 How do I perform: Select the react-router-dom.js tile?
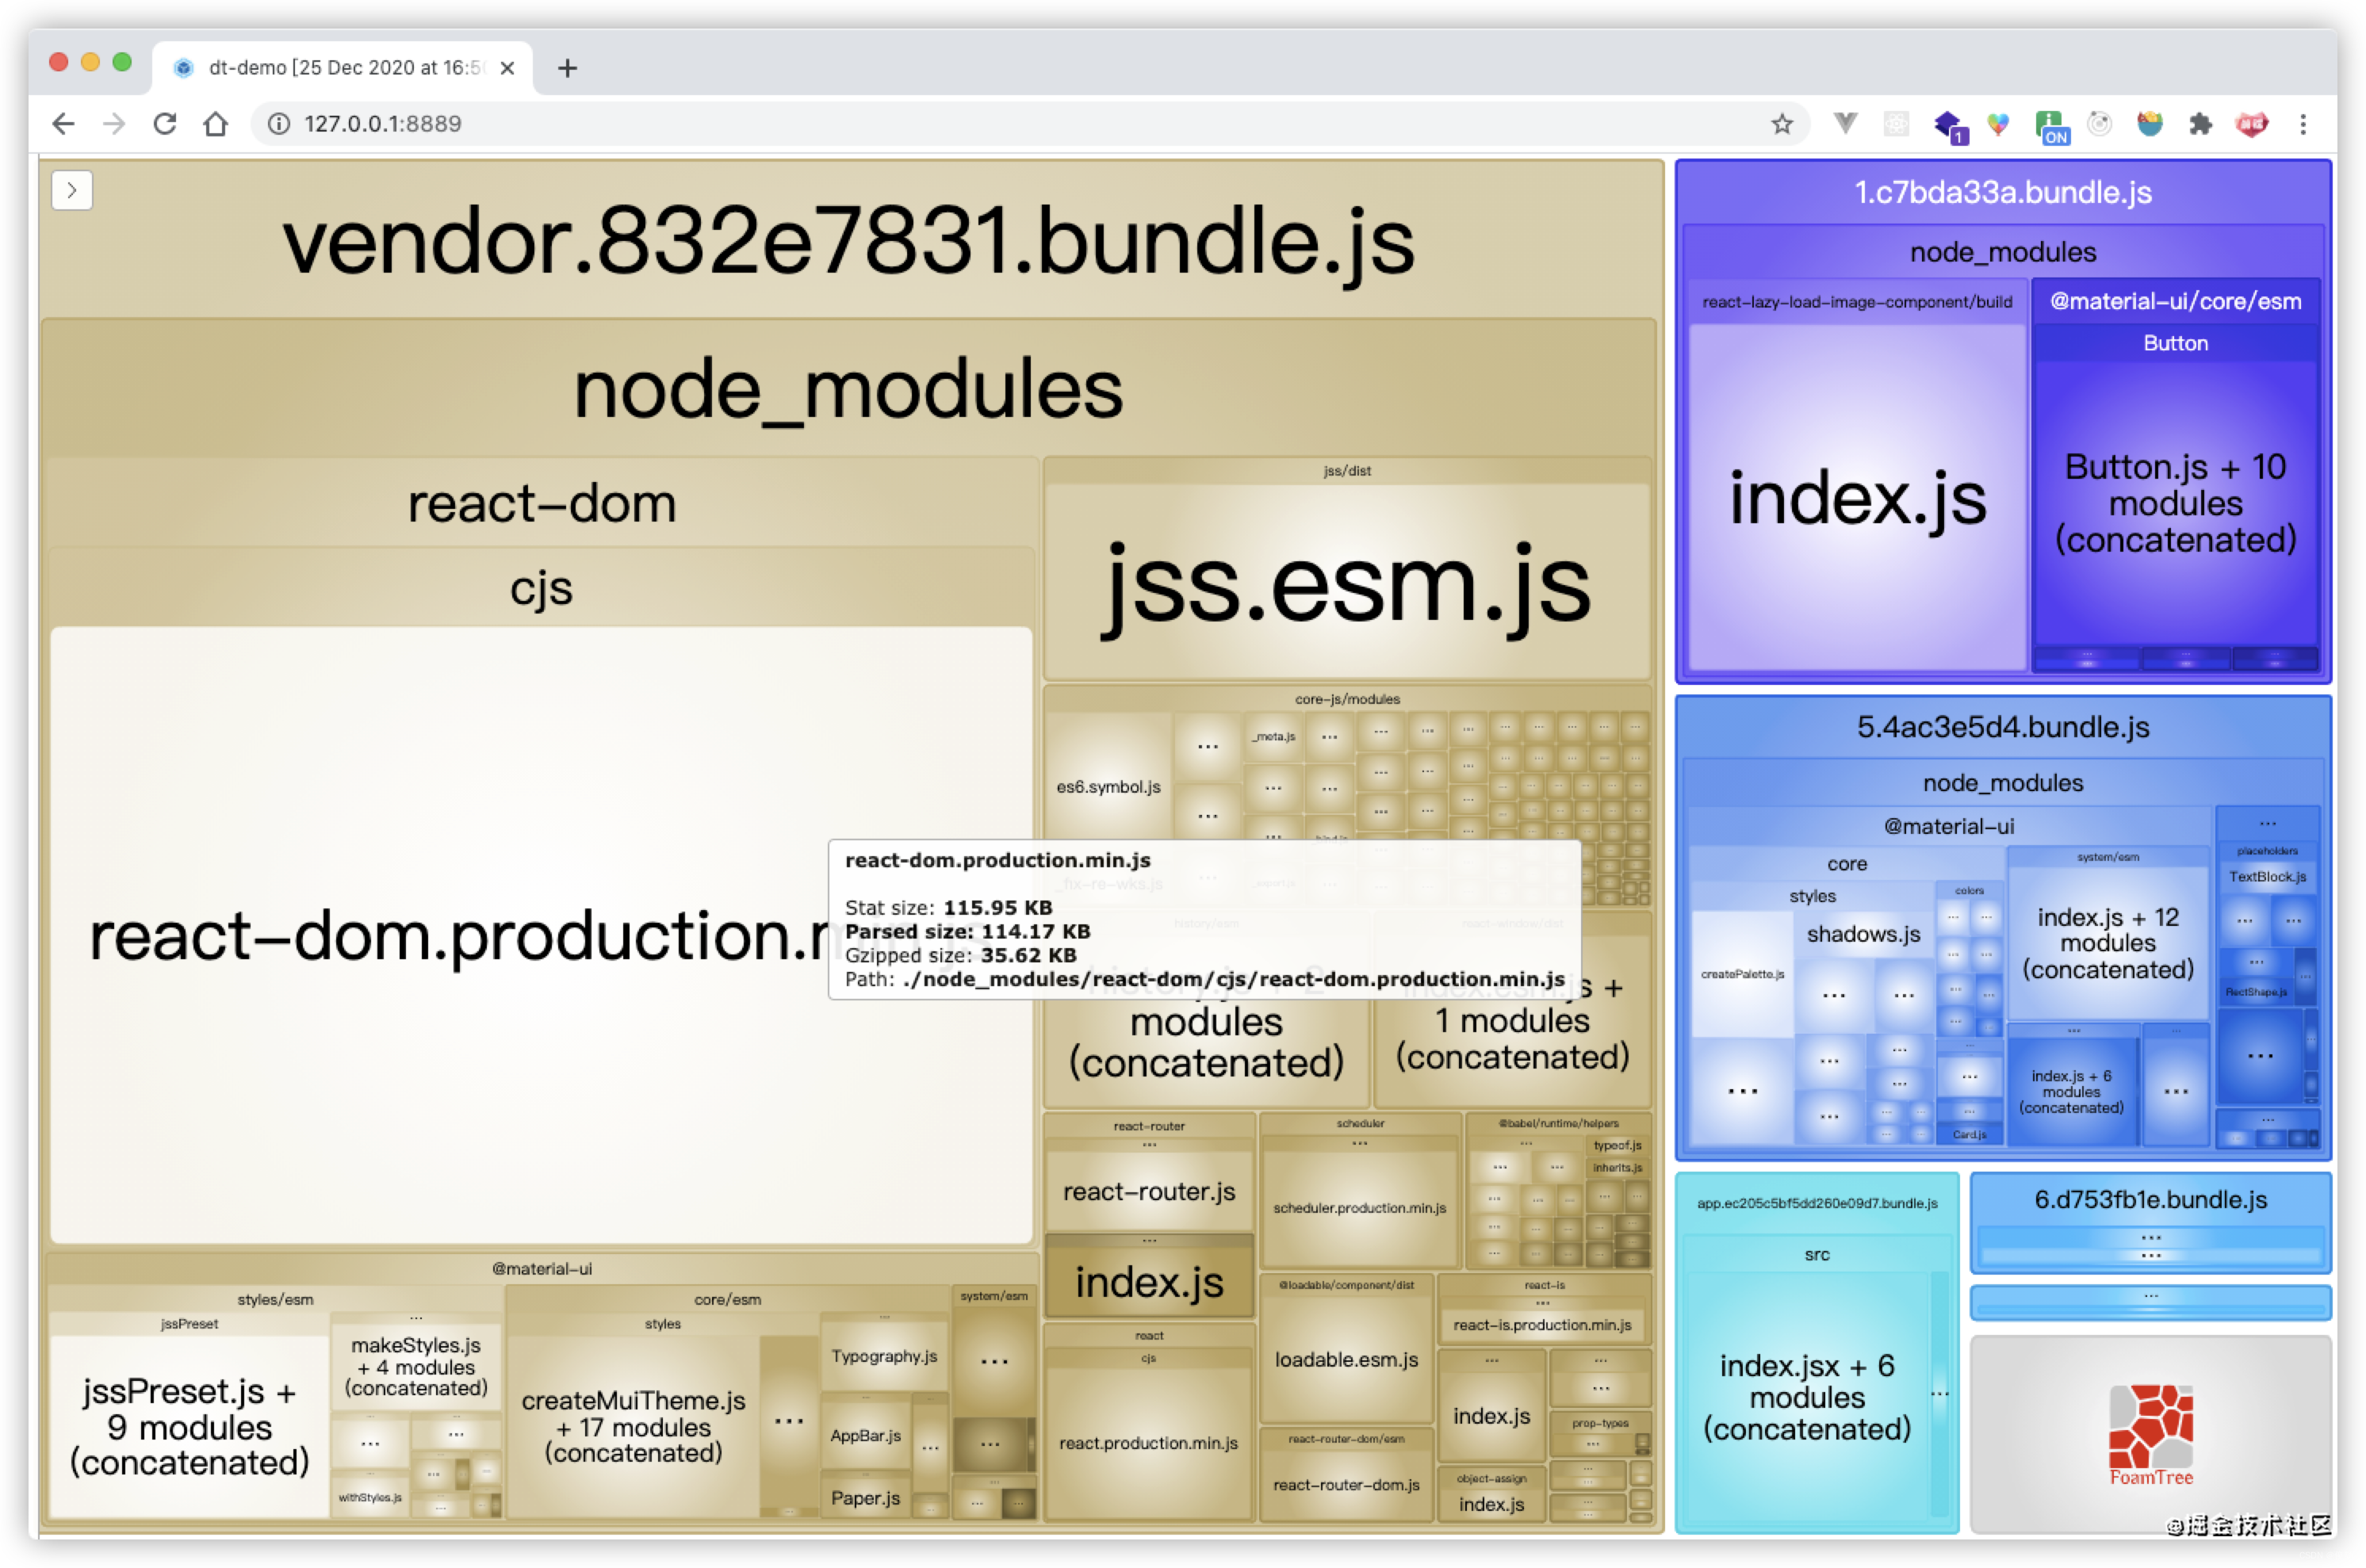click(x=1346, y=1485)
